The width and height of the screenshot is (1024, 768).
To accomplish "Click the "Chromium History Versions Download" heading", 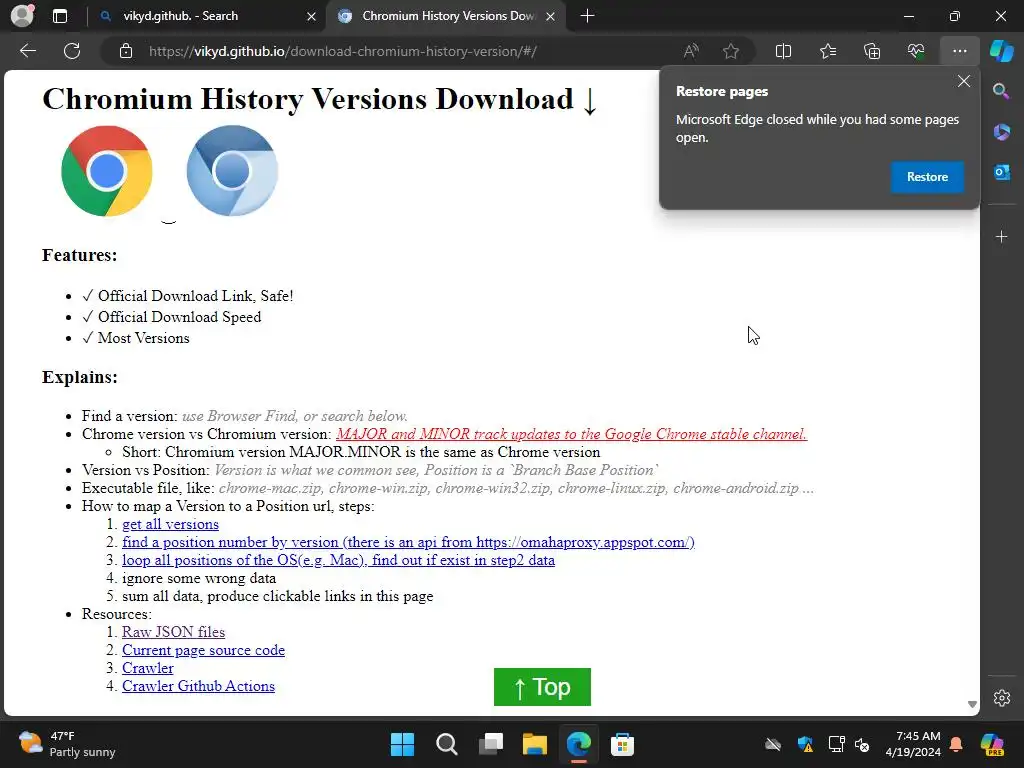I will (320, 99).
